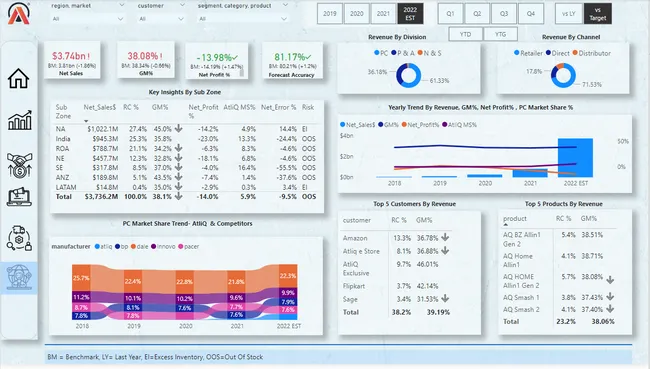Open the Home page icon in sidebar
650x369 pixels.
pyautogui.click(x=18, y=78)
